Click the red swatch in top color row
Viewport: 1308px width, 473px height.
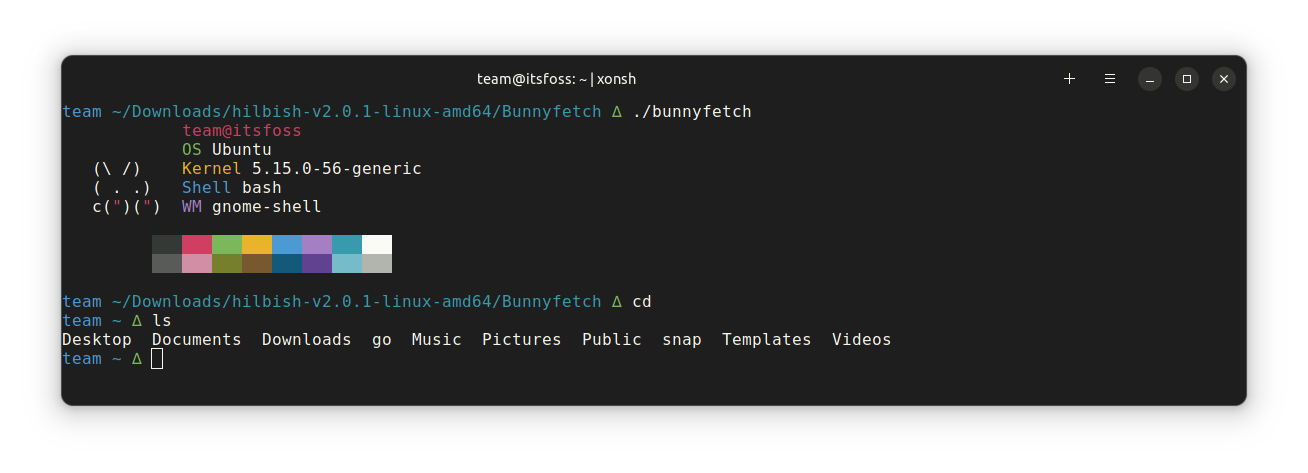pos(197,245)
